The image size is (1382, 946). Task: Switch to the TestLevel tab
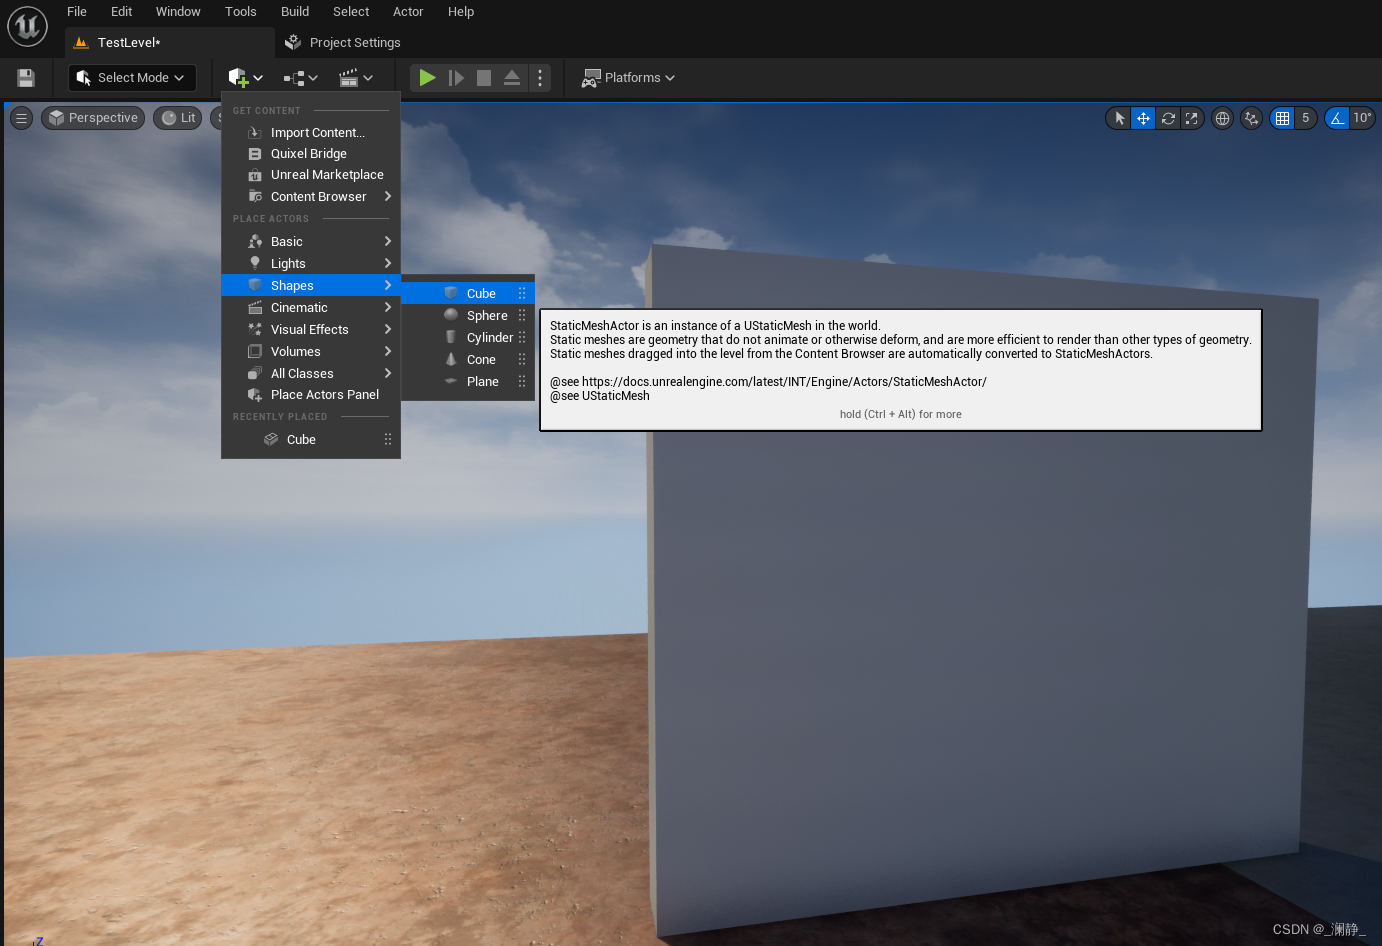click(x=170, y=43)
